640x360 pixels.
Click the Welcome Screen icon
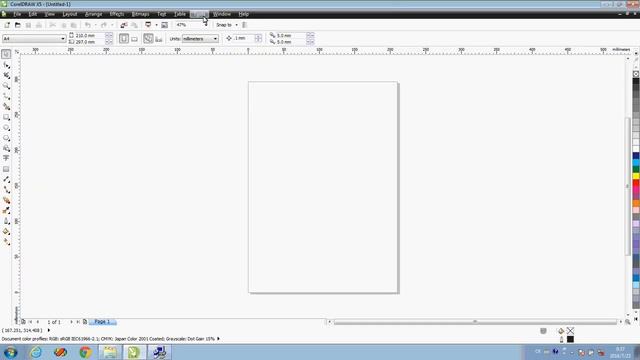pyautogui.click(x=164, y=25)
